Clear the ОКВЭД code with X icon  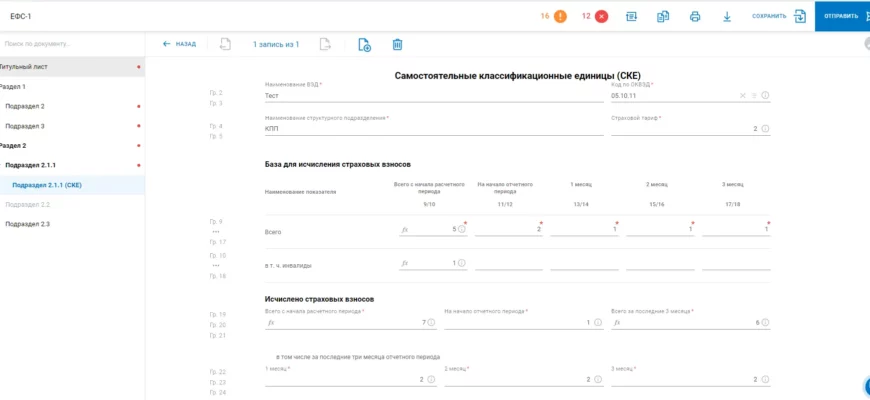[x=743, y=96]
